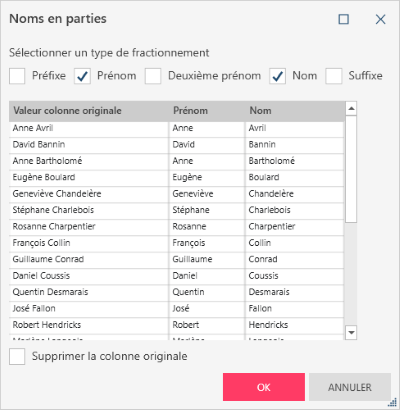Screen dimensions: 400x410
Task: Enable the Deuxième prénom checkbox
Action: tap(153, 76)
